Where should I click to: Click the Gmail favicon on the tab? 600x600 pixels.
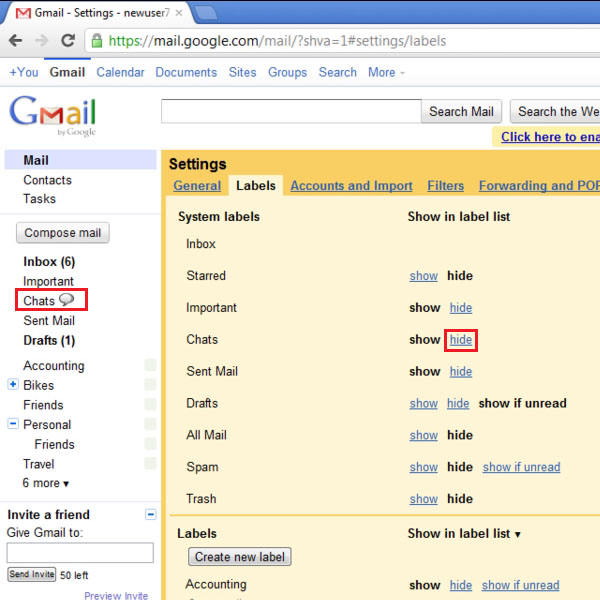coord(23,13)
